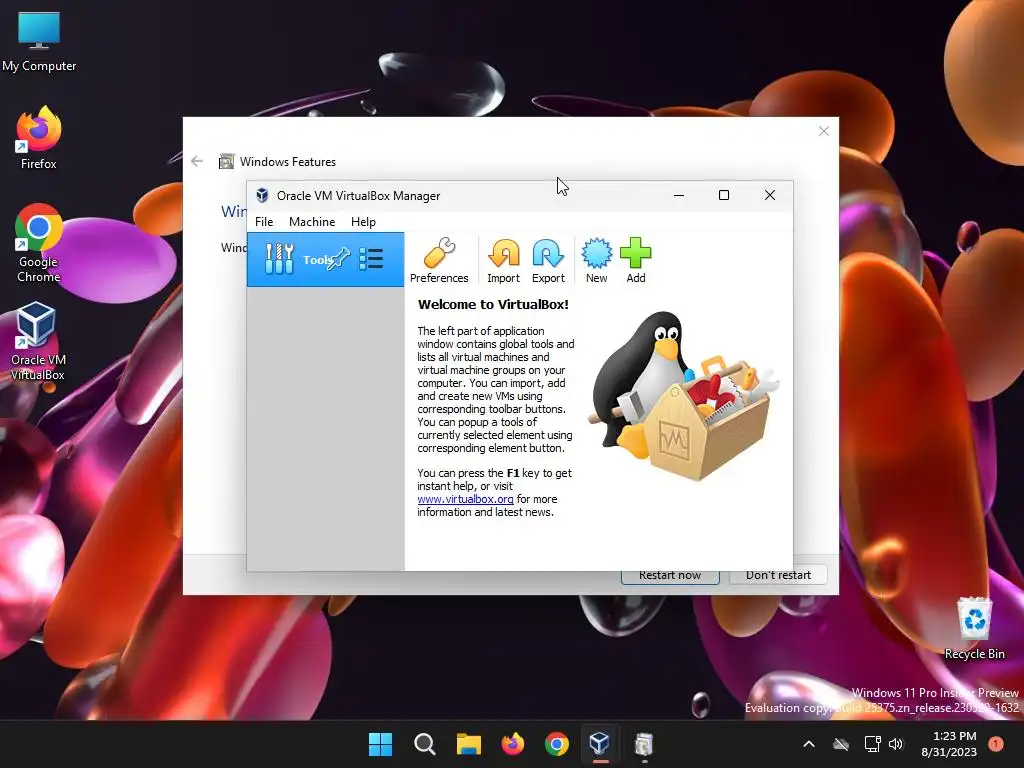
Task: Select the Recycle Bin desktop icon
Action: (x=974, y=628)
